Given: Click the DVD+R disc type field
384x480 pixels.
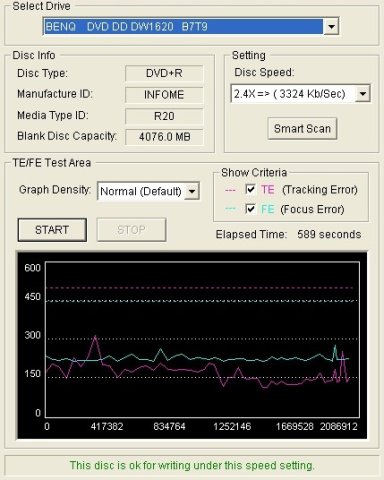Looking at the screenshot, I should [x=164, y=73].
